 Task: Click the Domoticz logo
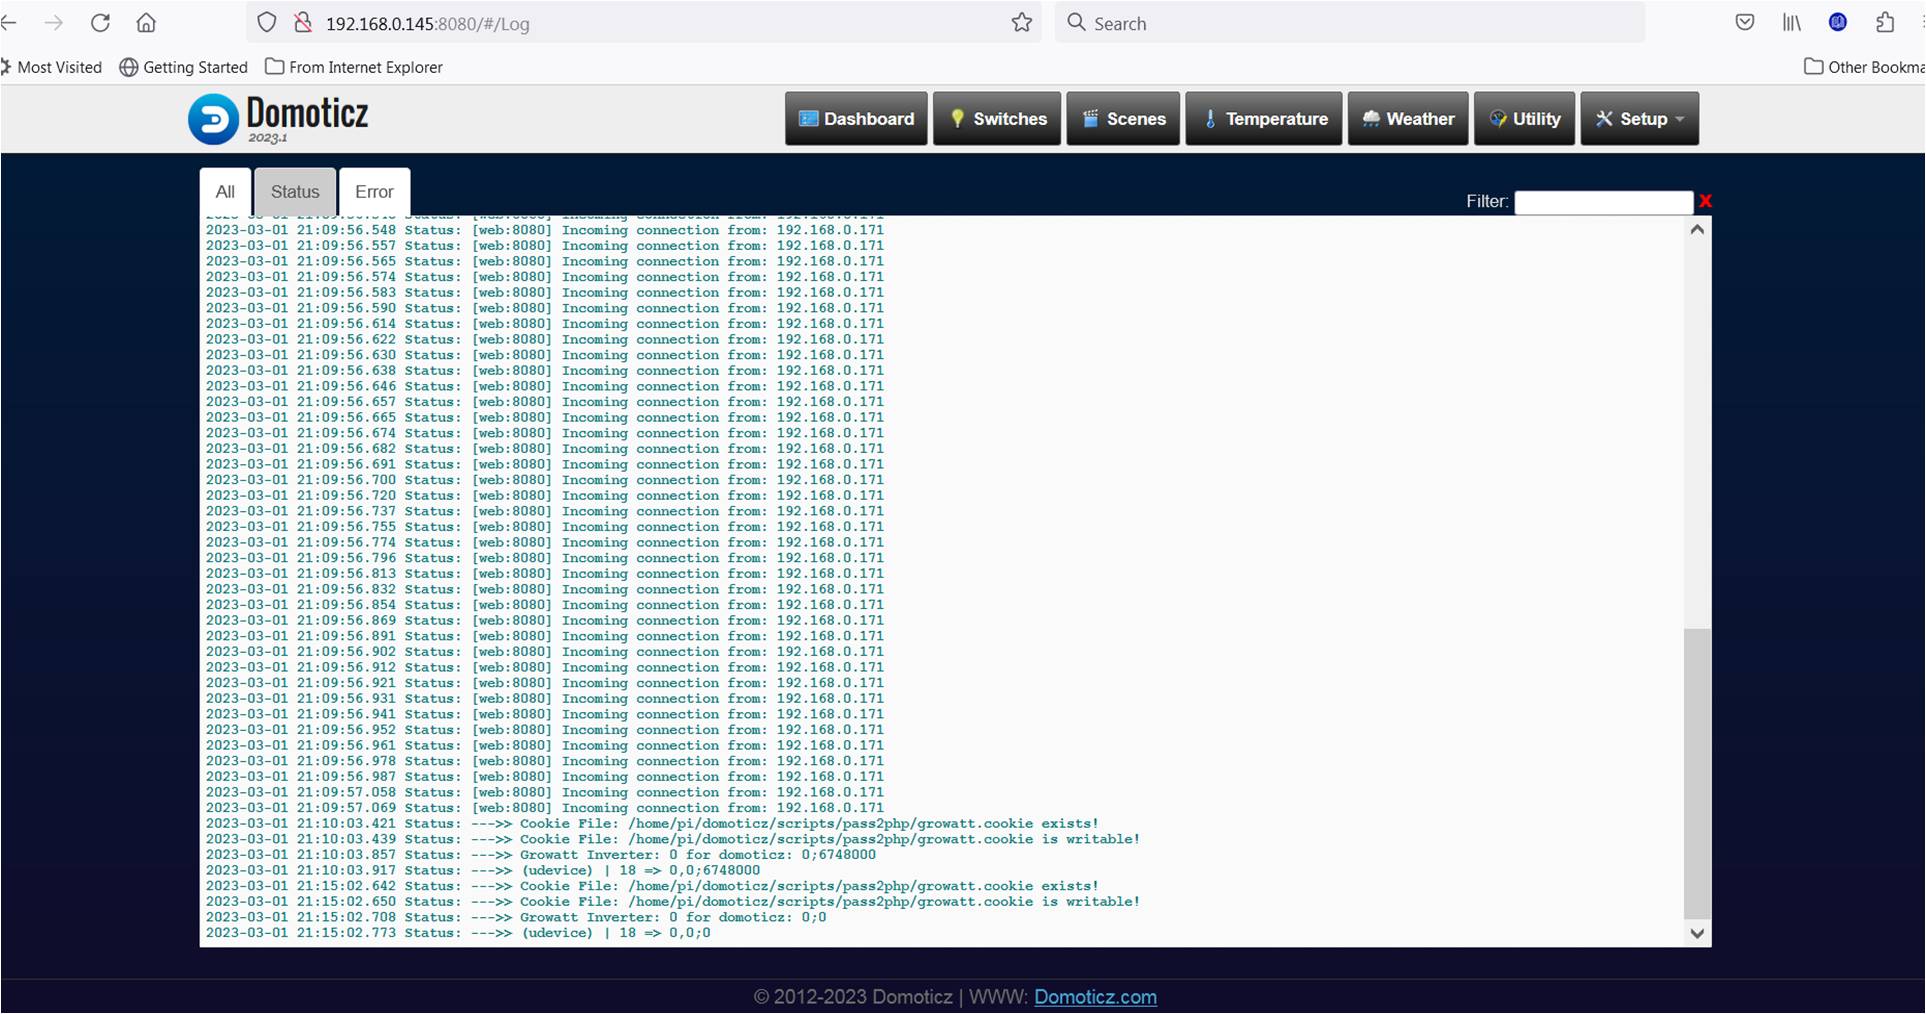[278, 118]
